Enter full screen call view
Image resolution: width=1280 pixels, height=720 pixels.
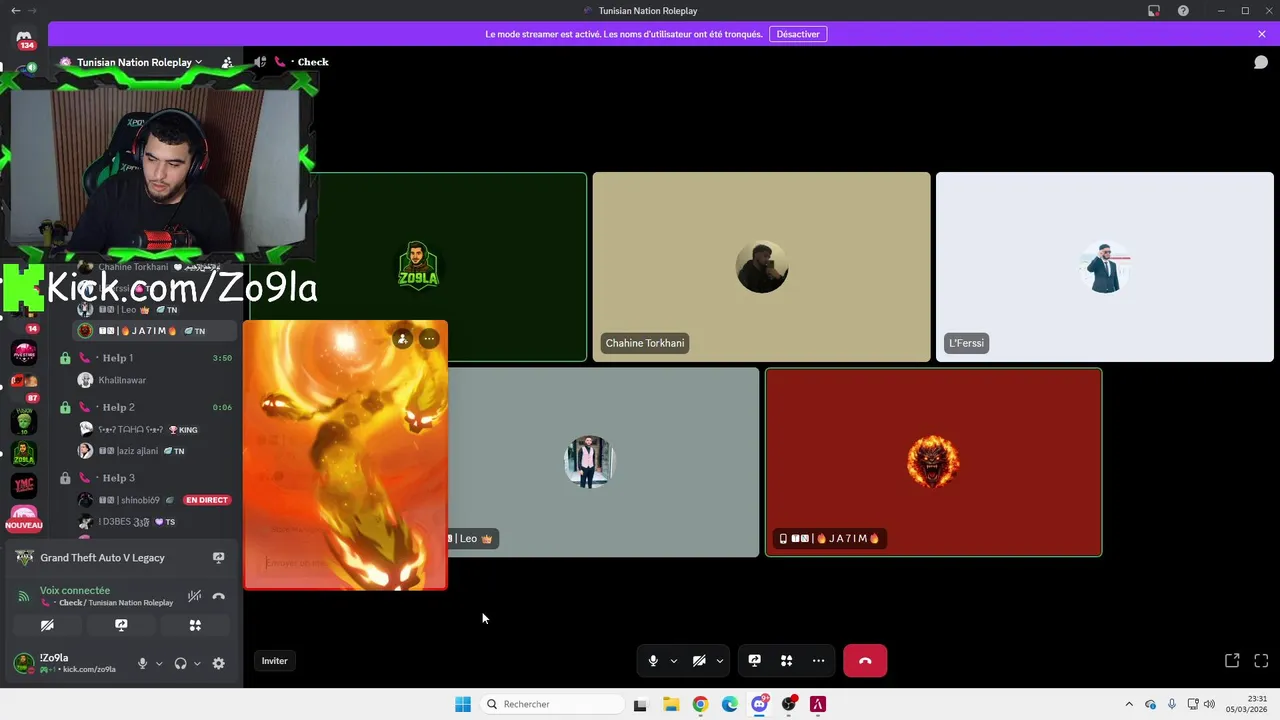(1261, 661)
